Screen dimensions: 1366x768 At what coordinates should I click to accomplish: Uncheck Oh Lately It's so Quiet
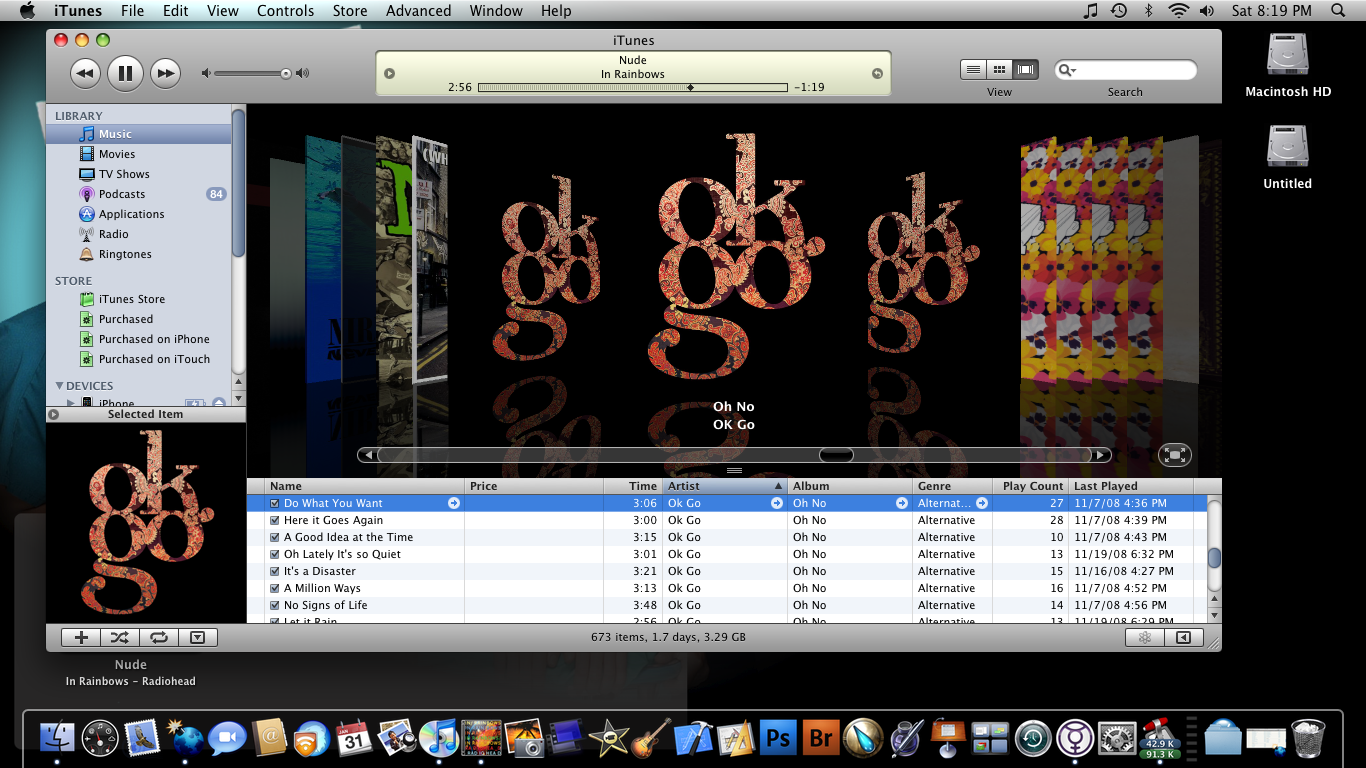click(275, 554)
